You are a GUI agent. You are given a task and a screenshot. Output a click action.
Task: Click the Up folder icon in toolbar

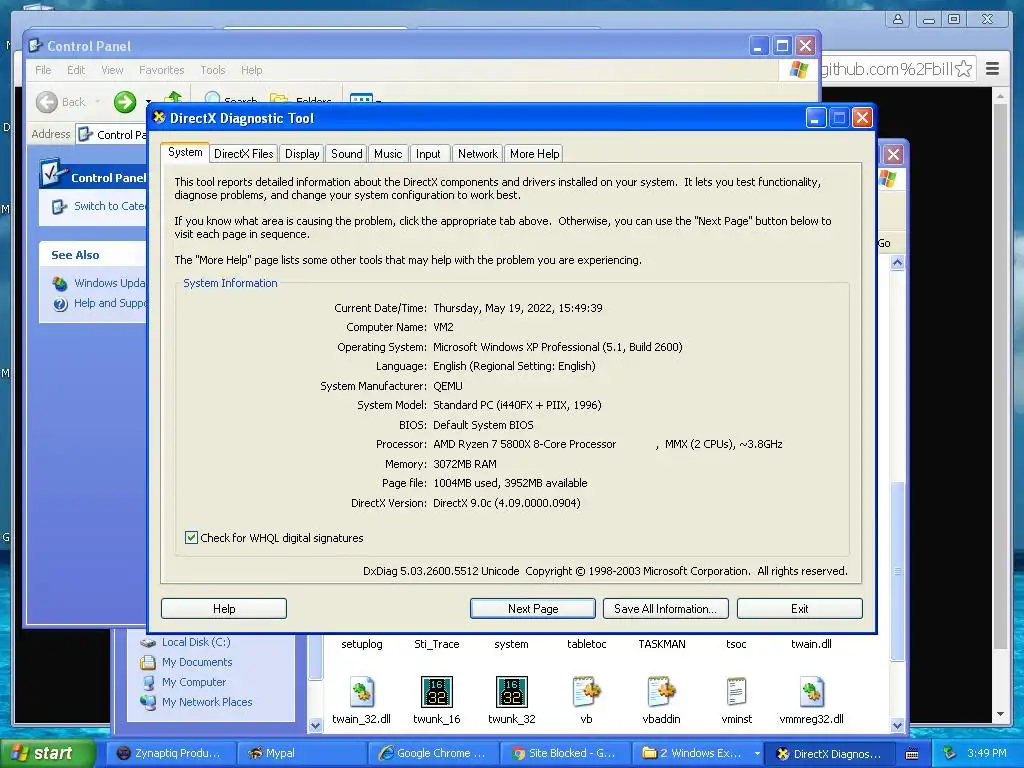tap(172, 98)
